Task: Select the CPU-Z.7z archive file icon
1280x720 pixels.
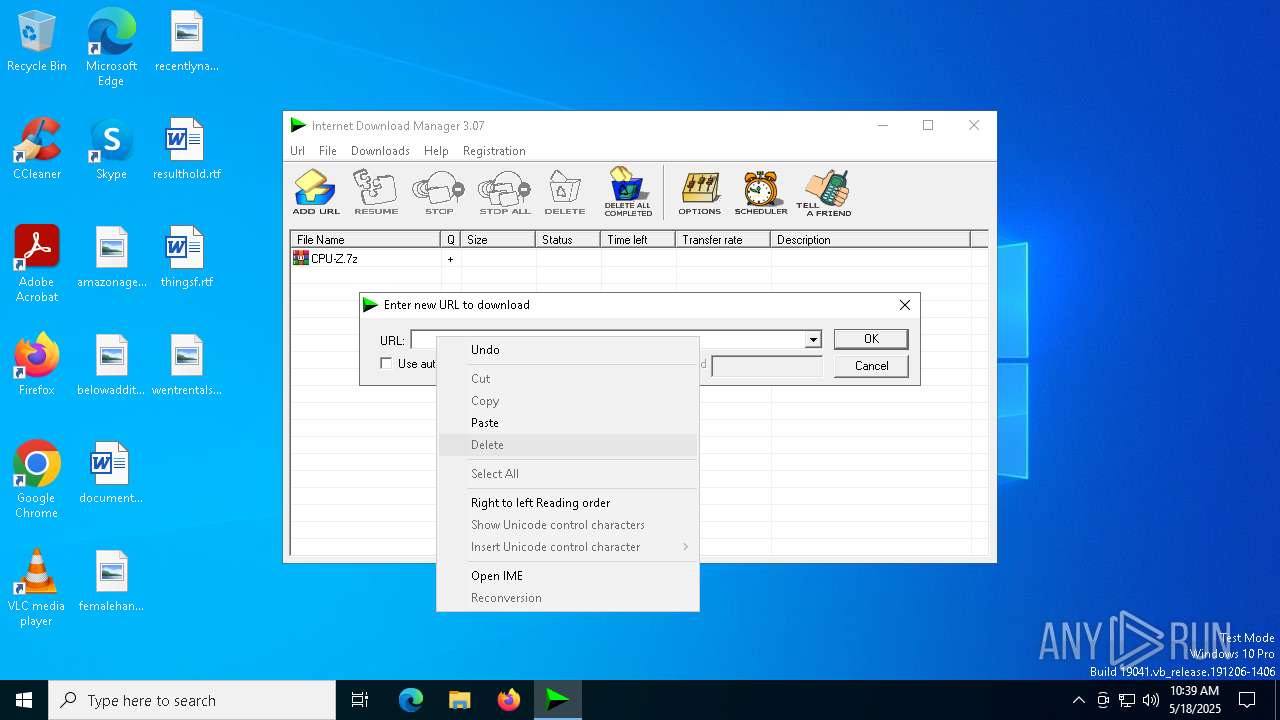Action: click(x=301, y=258)
